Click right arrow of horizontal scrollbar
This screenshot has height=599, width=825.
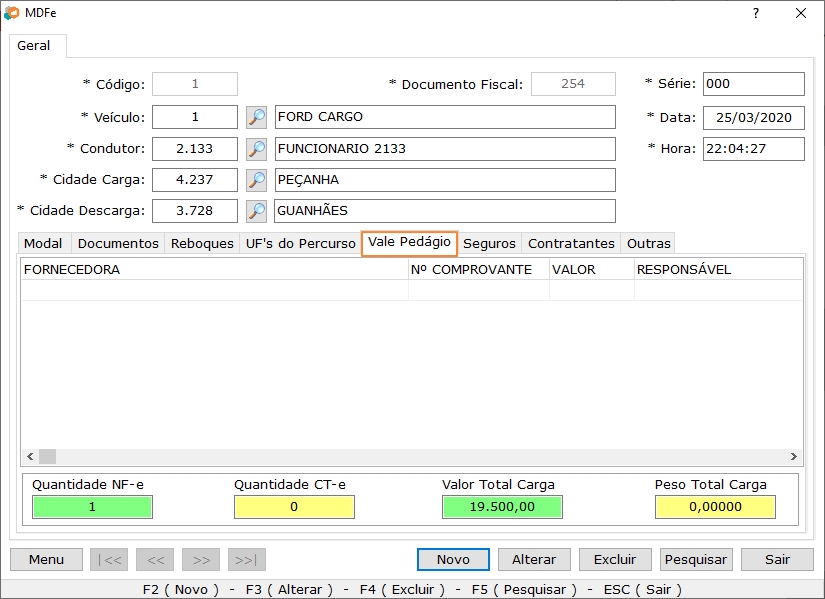tap(794, 457)
